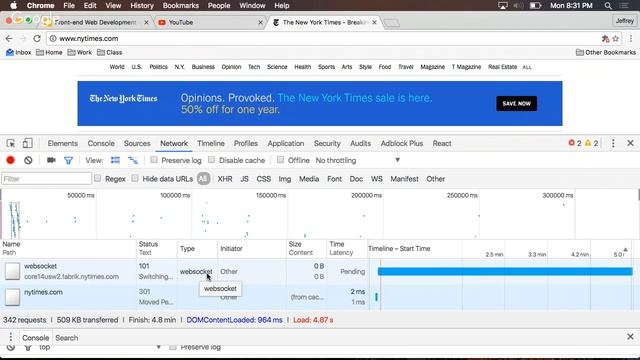
Task: Switch to the YouTube browser tab
Action: [x=210, y=22]
